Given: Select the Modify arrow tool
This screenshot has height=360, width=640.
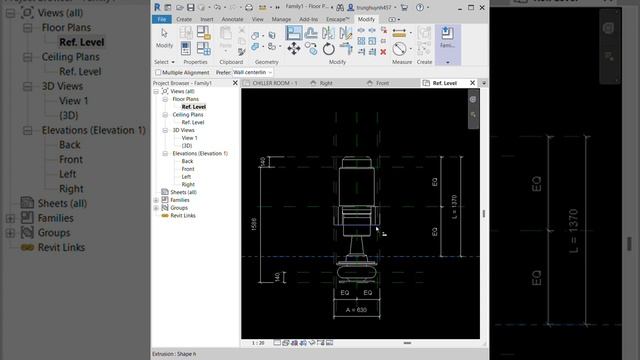Looking at the screenshot, I should tap(164, 38).
